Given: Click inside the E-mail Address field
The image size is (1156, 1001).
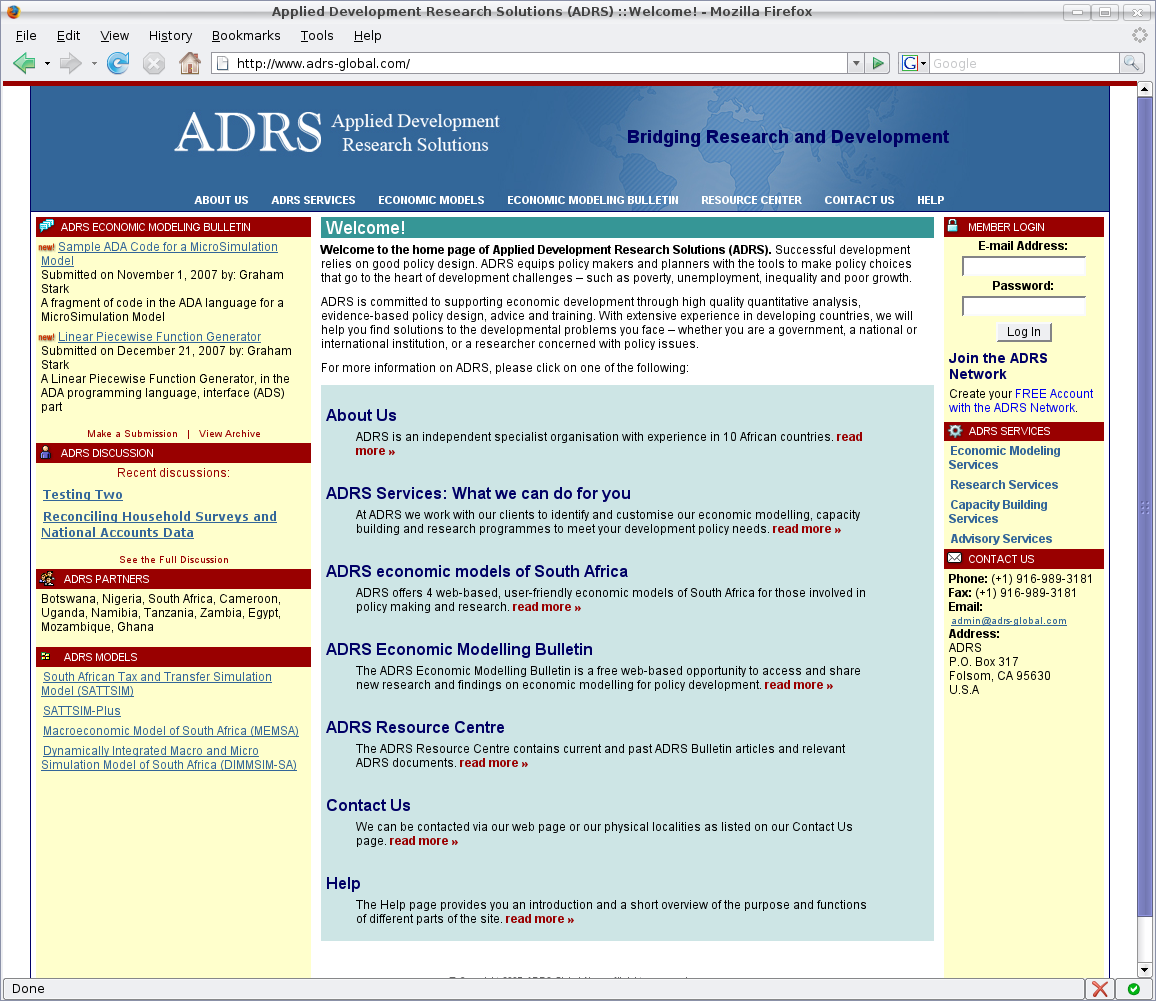Looking at the screenshot, I should (x=1023, y=265).
